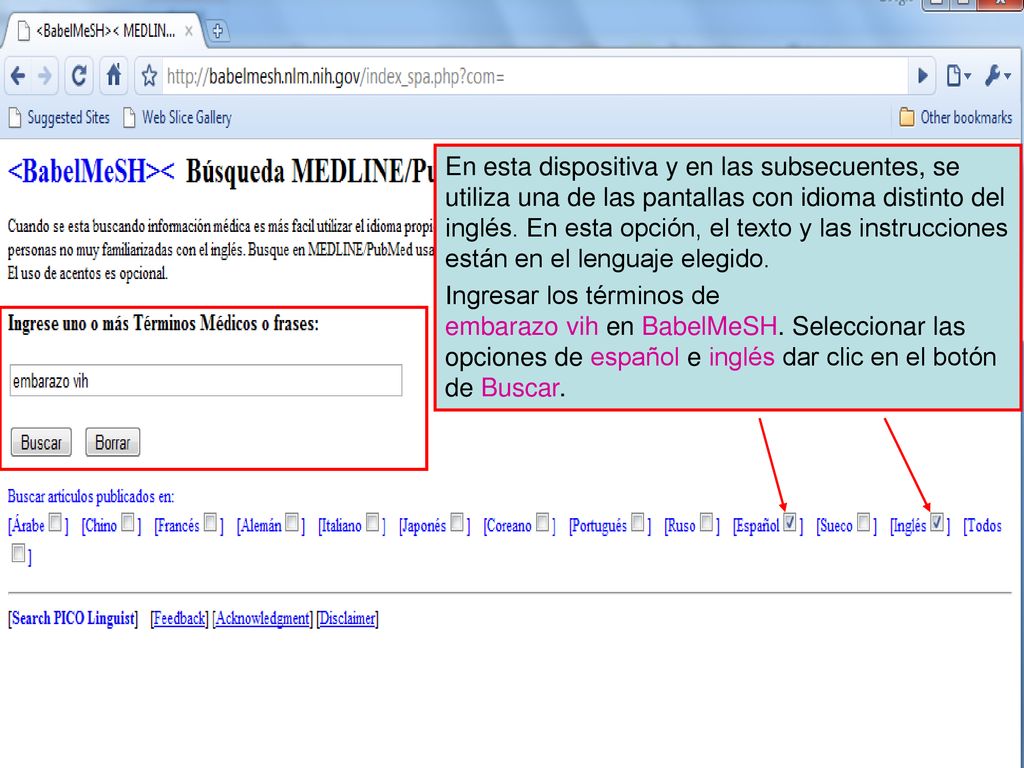Check the Italiano language checkbox

click(x=373, y=522)
